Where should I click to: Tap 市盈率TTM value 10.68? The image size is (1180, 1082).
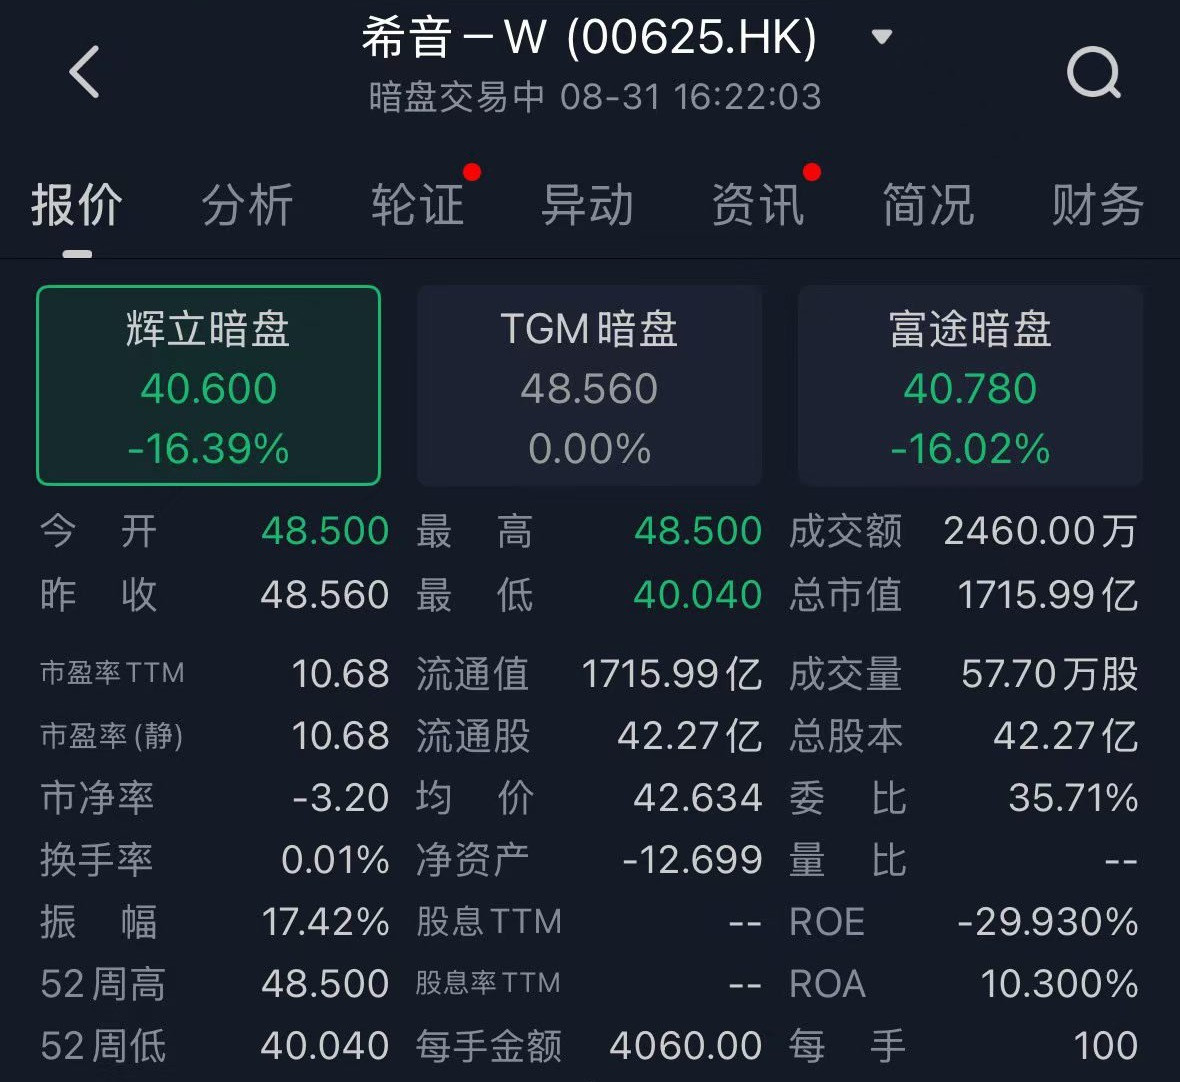[340, 673]
